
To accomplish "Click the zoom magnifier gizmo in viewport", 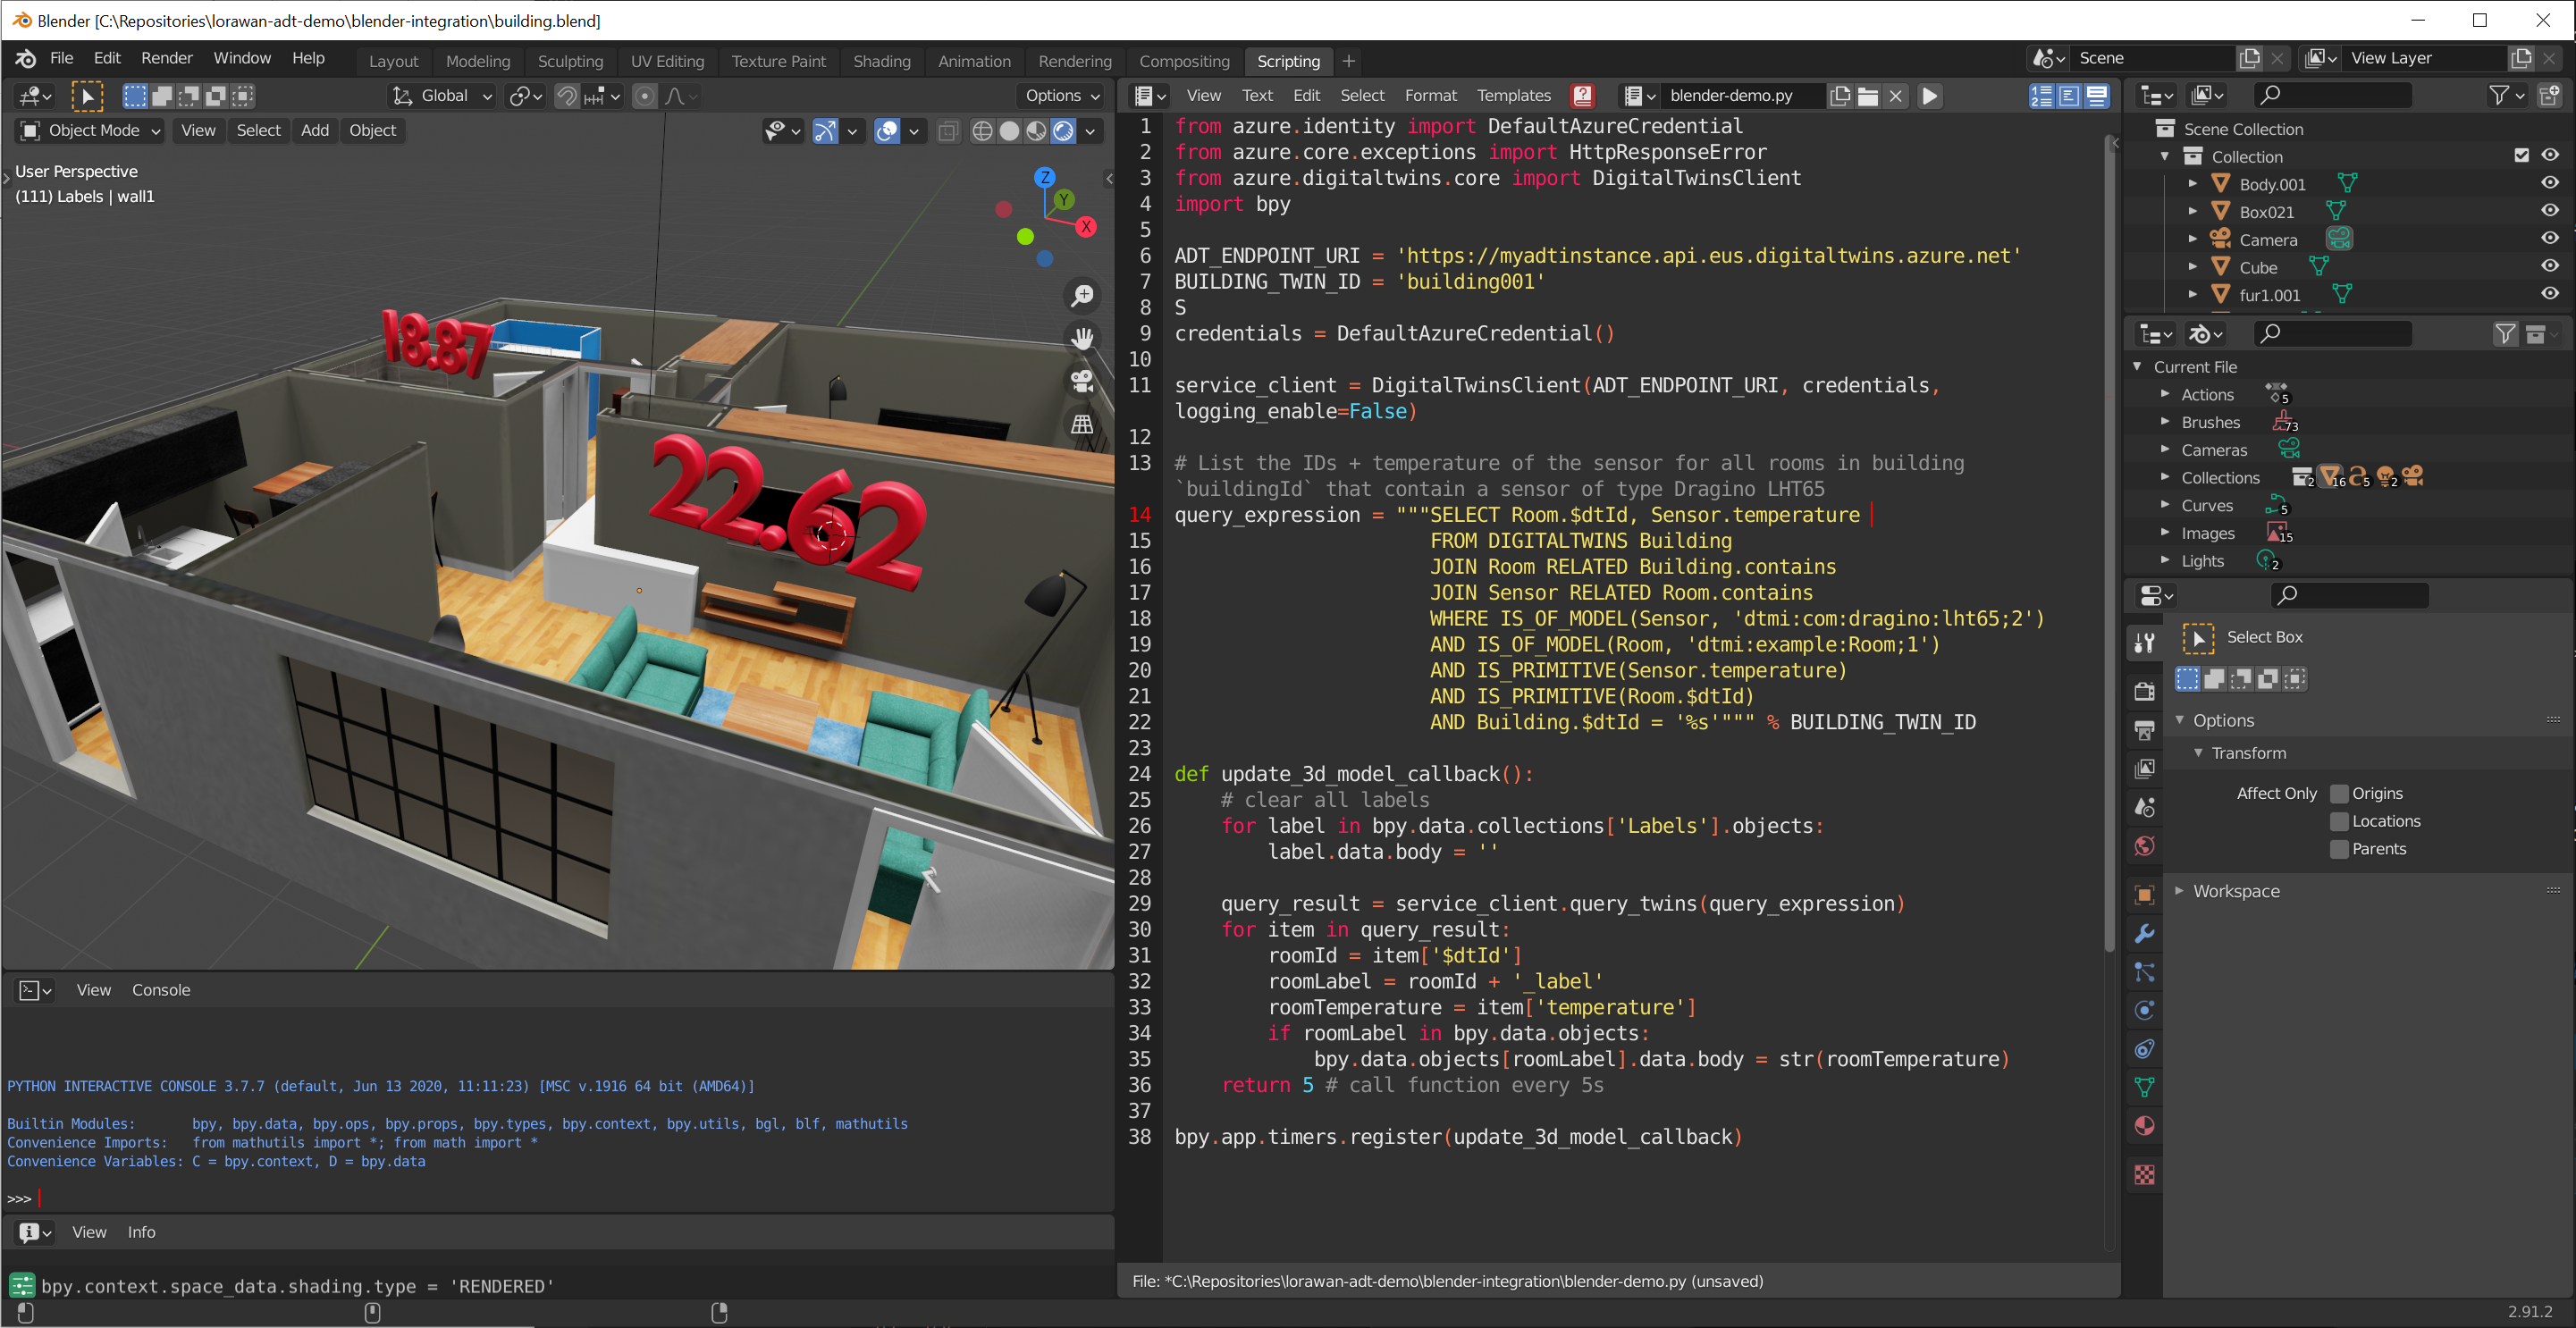I will 1082,296.
